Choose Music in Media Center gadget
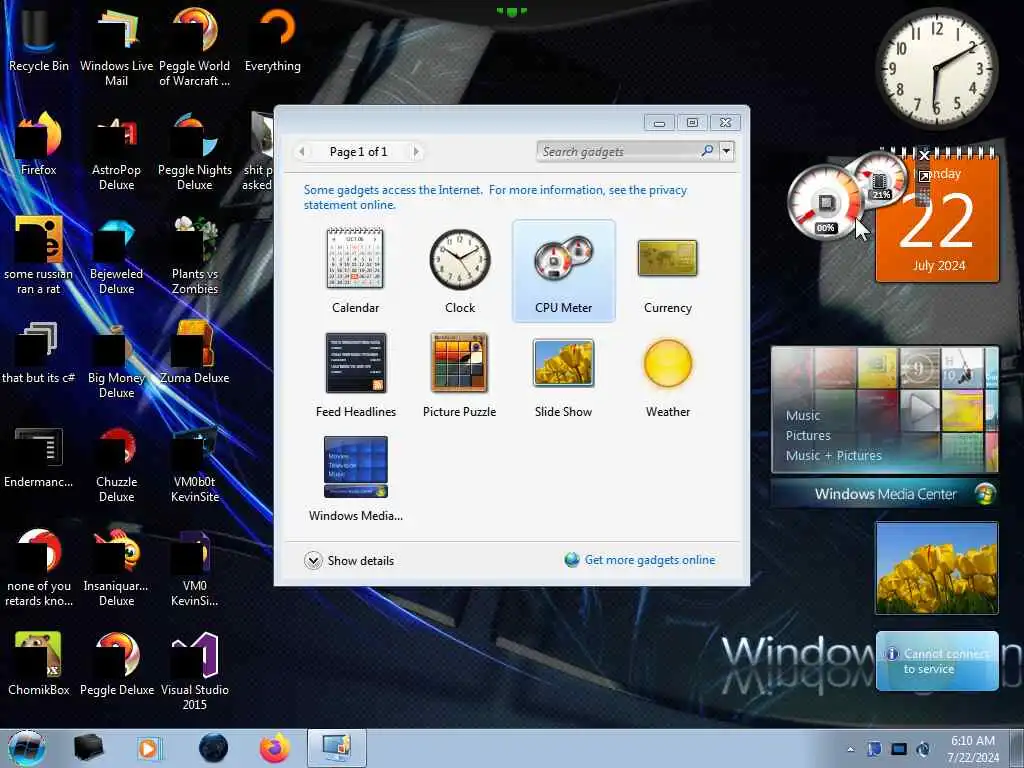The image size is (1024, 768). [803, 415]
